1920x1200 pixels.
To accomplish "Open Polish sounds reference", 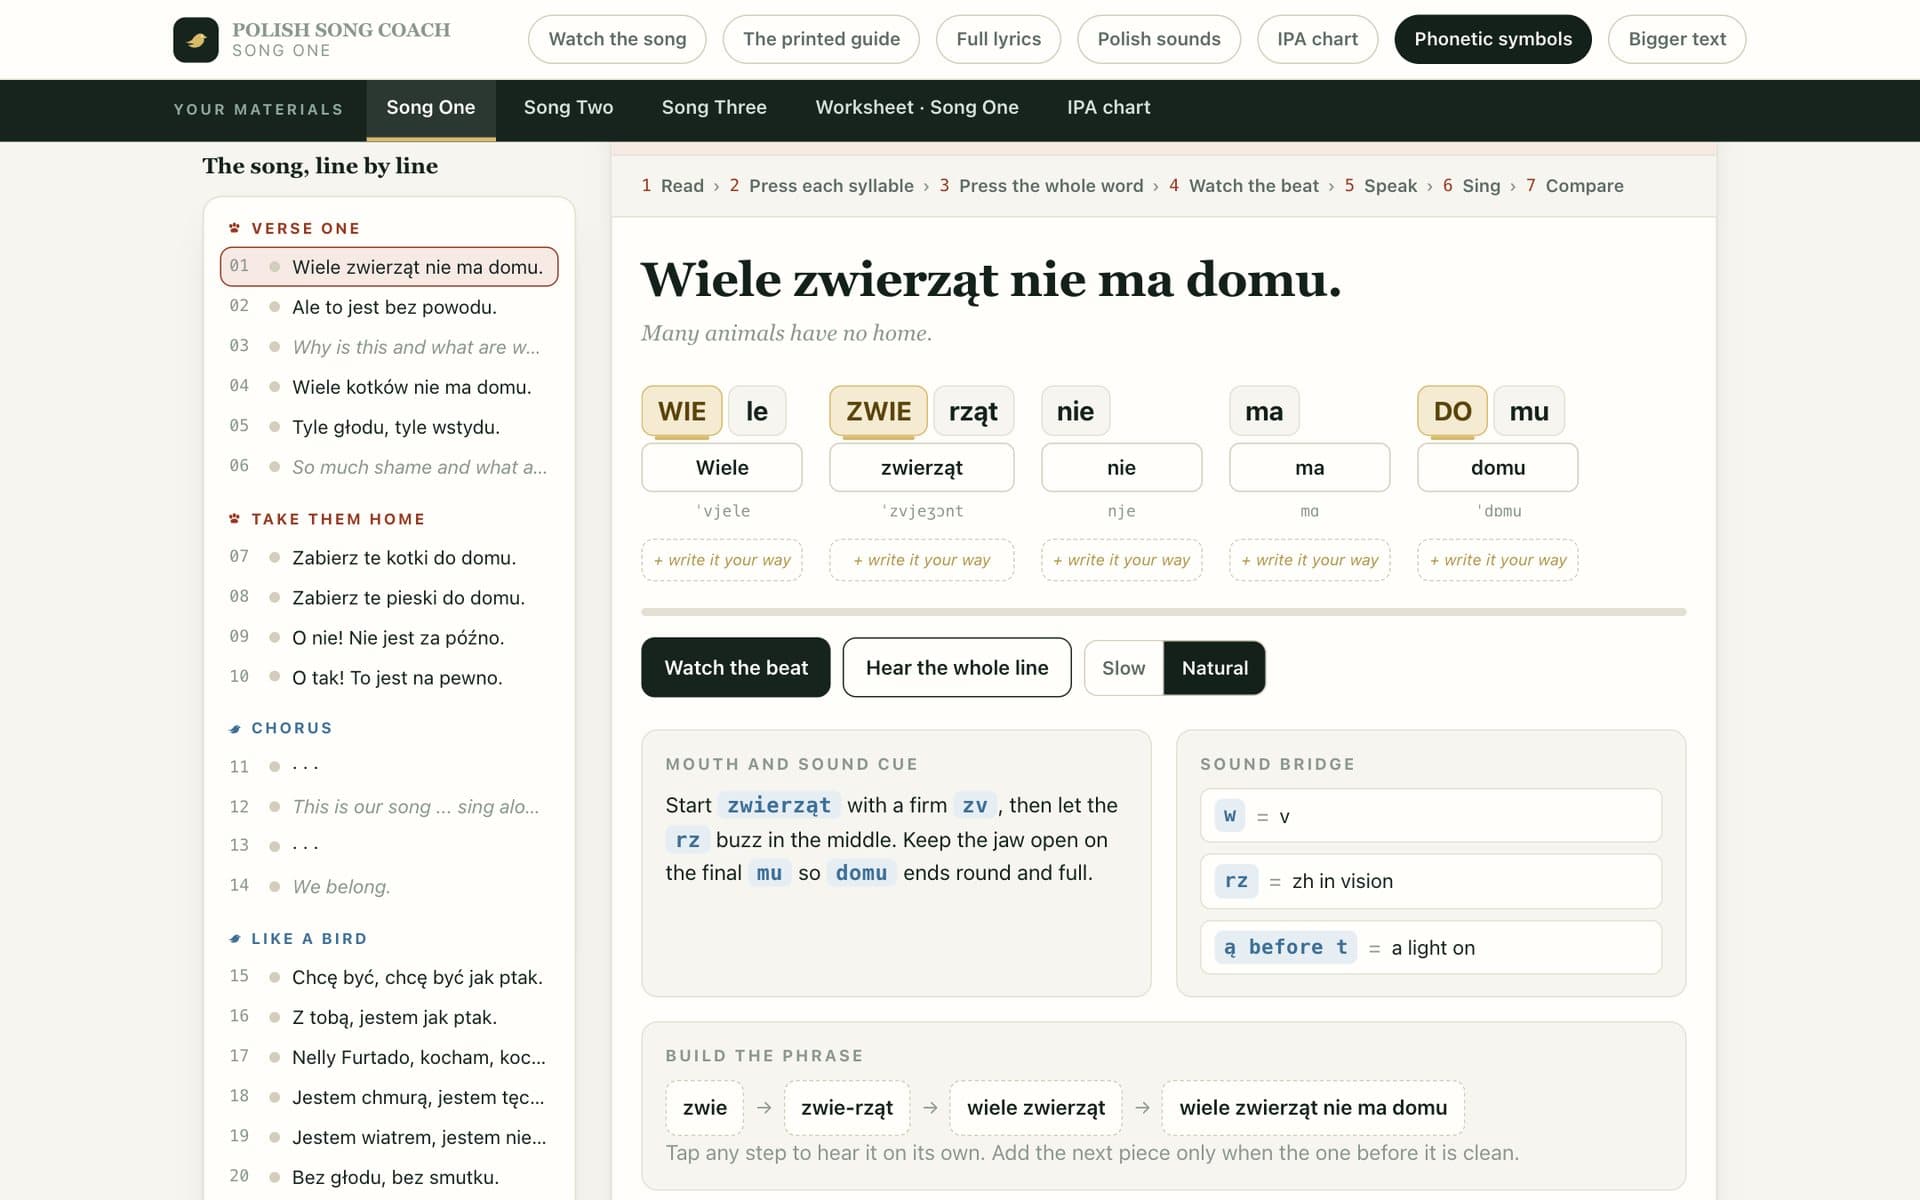I will pos(1159,39).
